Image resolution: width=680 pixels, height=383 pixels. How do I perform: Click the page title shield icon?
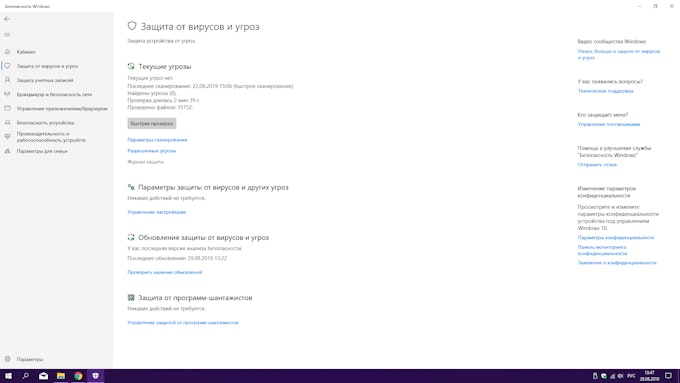[132, 26]
